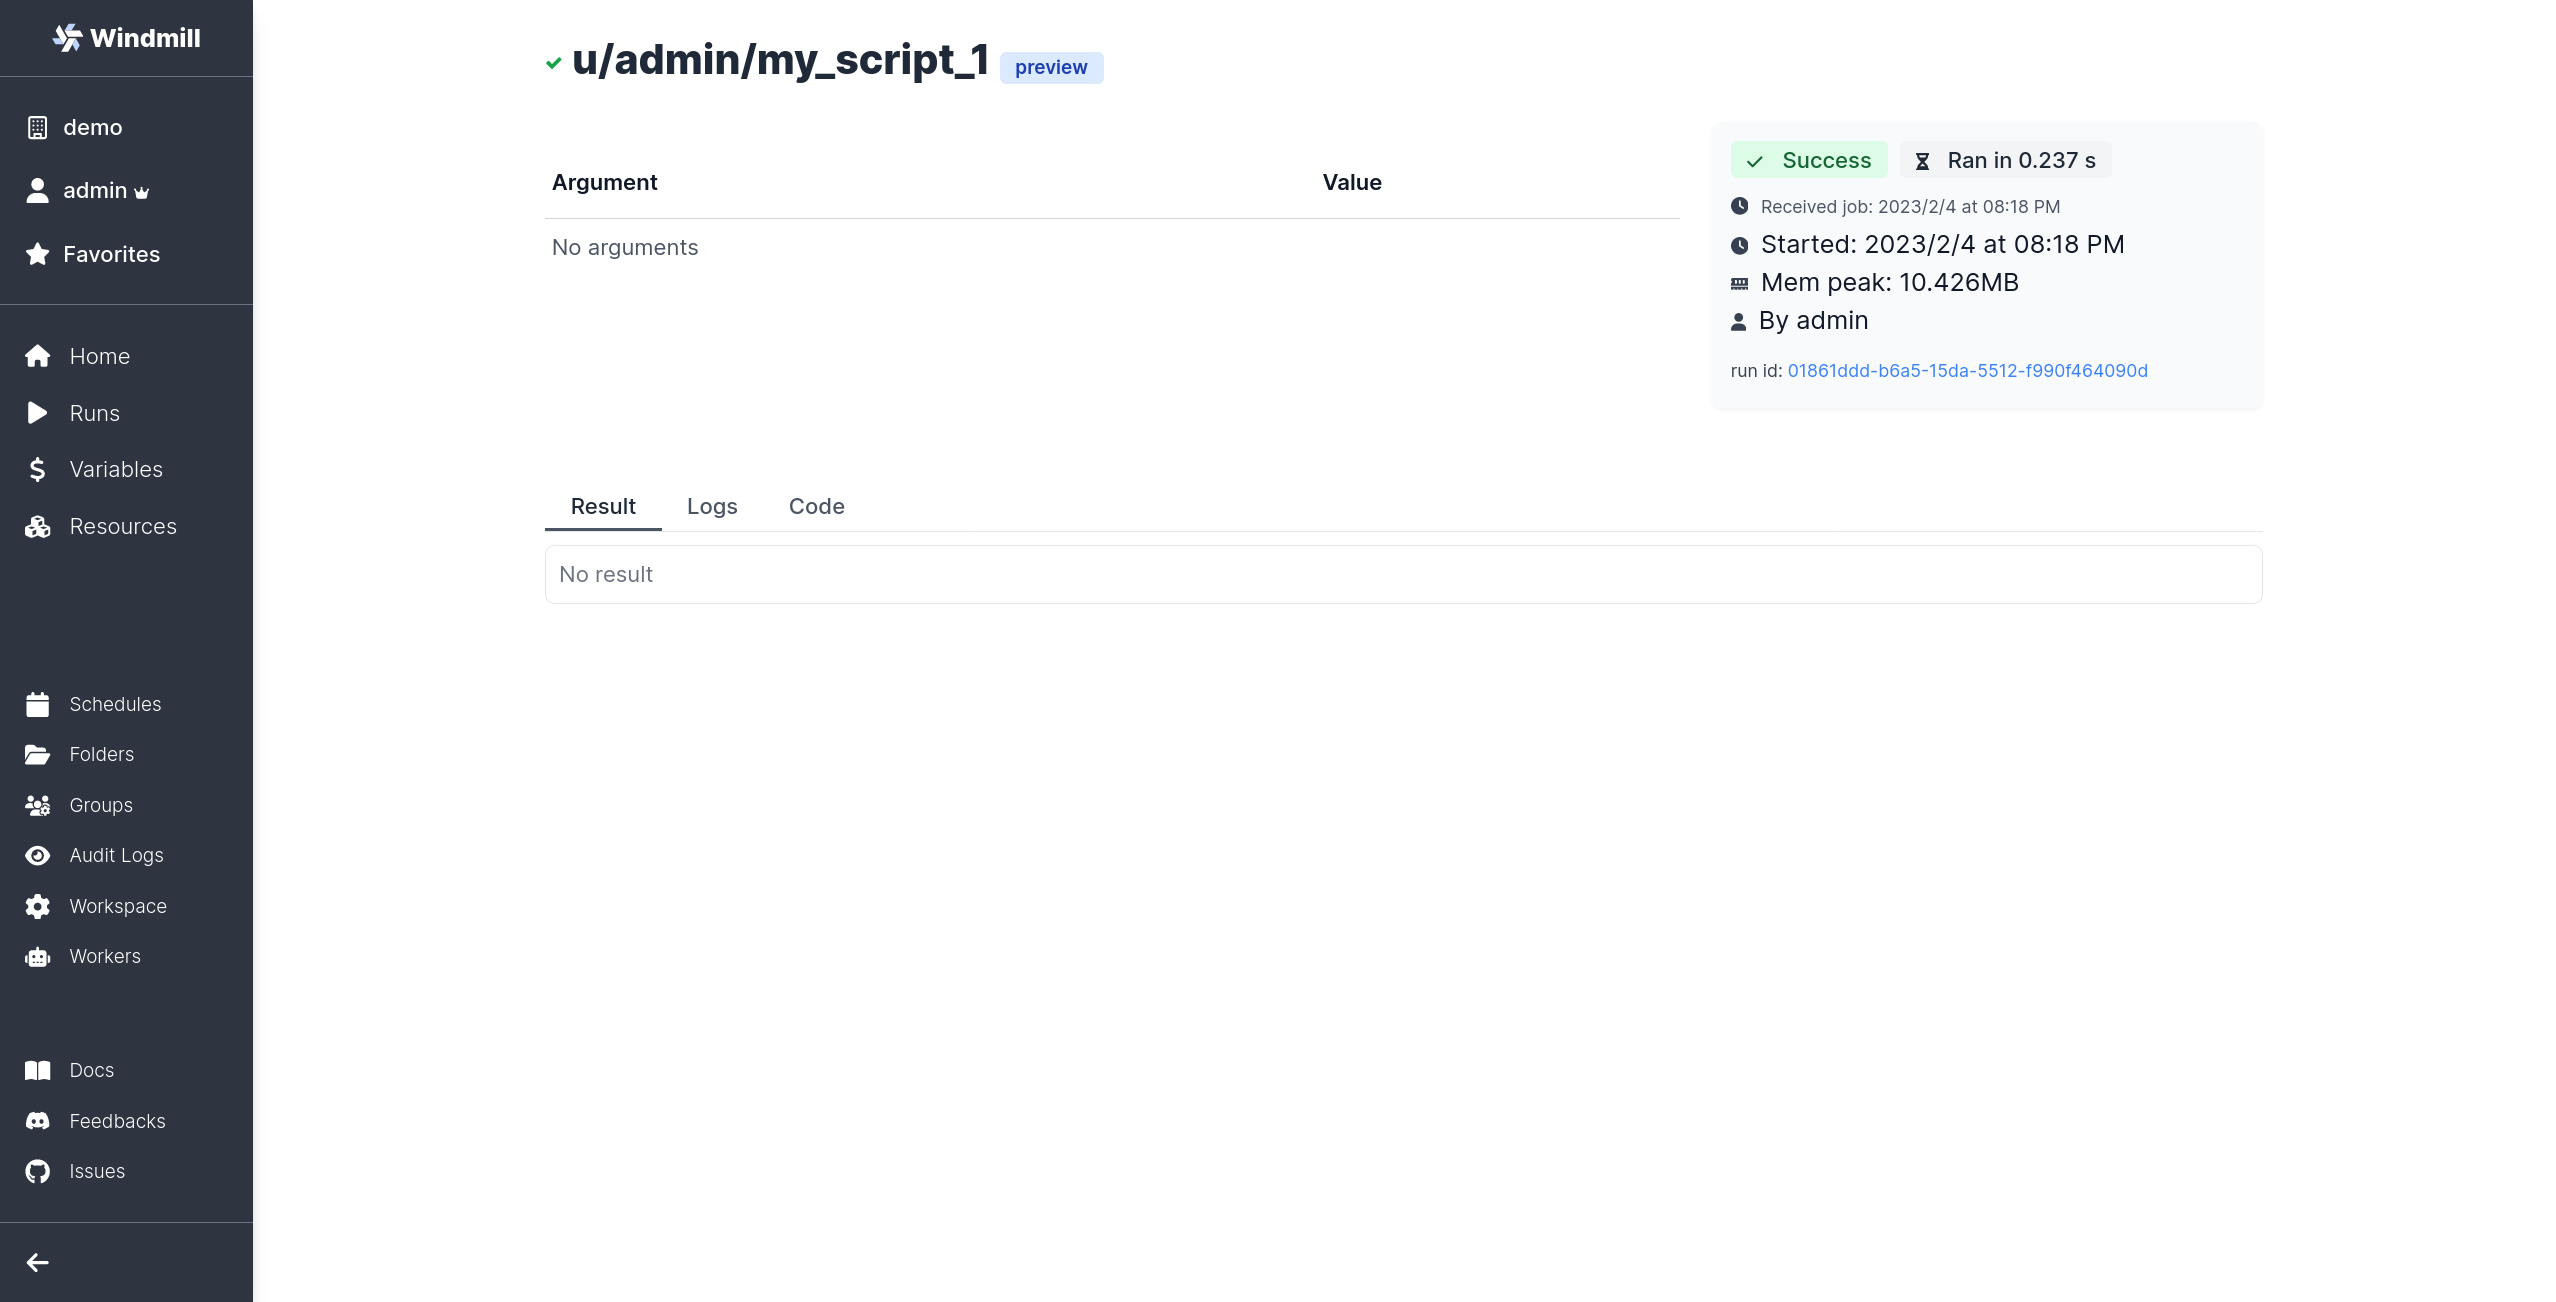Click the Windmill logo icon
Viewport: 2556px width, 1302px height.
(x=67, y=38)
